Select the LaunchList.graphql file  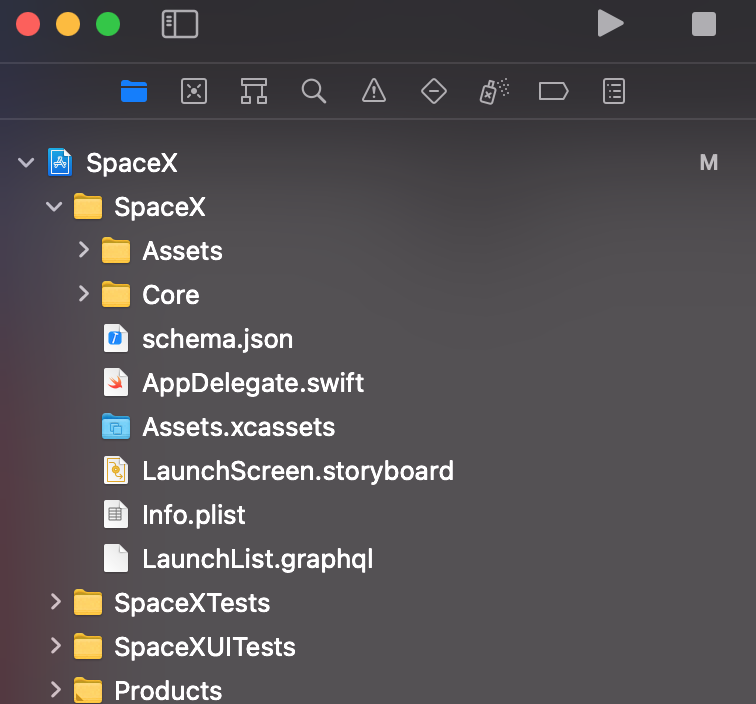[257, 559]
